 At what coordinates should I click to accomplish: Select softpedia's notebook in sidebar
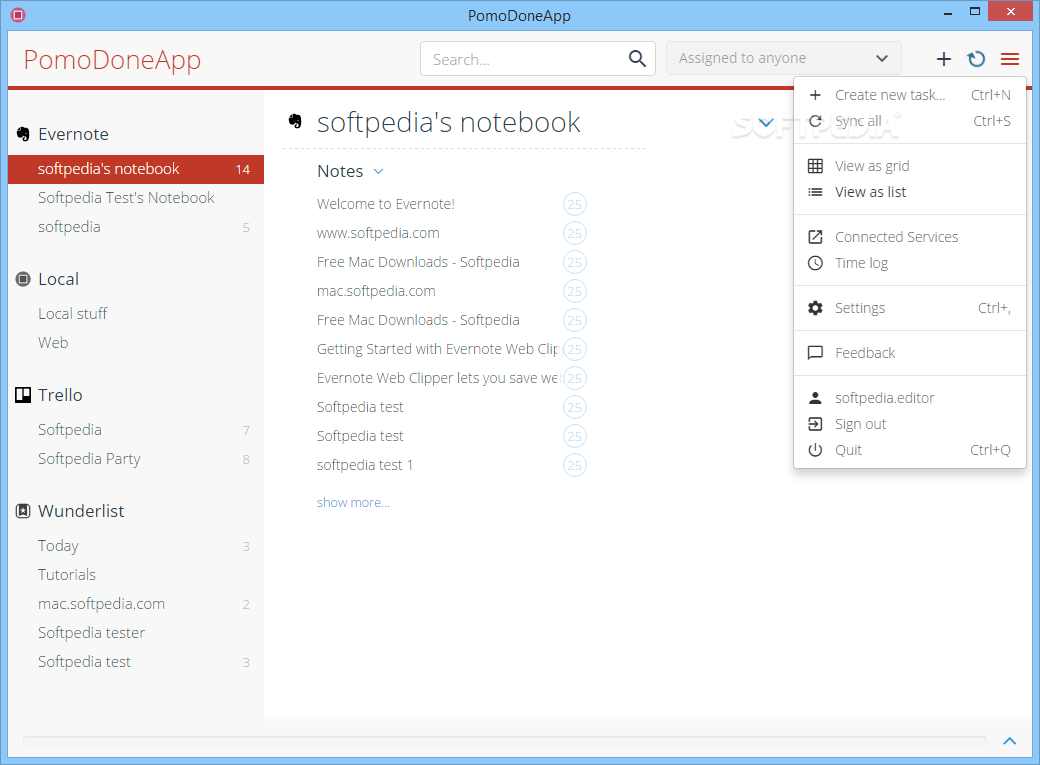point(136,169)
